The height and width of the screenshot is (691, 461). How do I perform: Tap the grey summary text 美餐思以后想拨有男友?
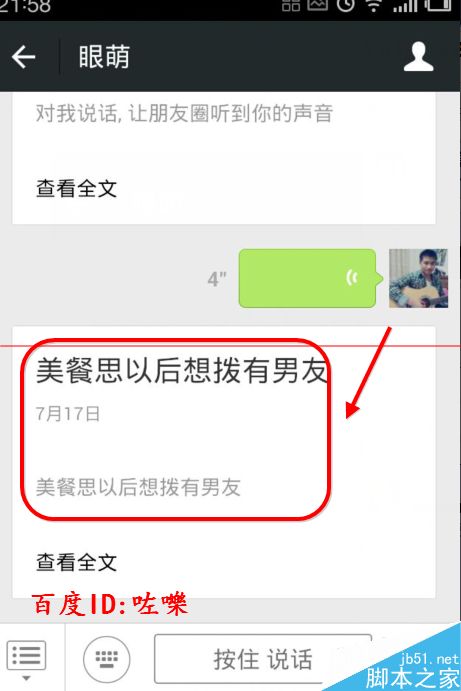coord(138,487)
